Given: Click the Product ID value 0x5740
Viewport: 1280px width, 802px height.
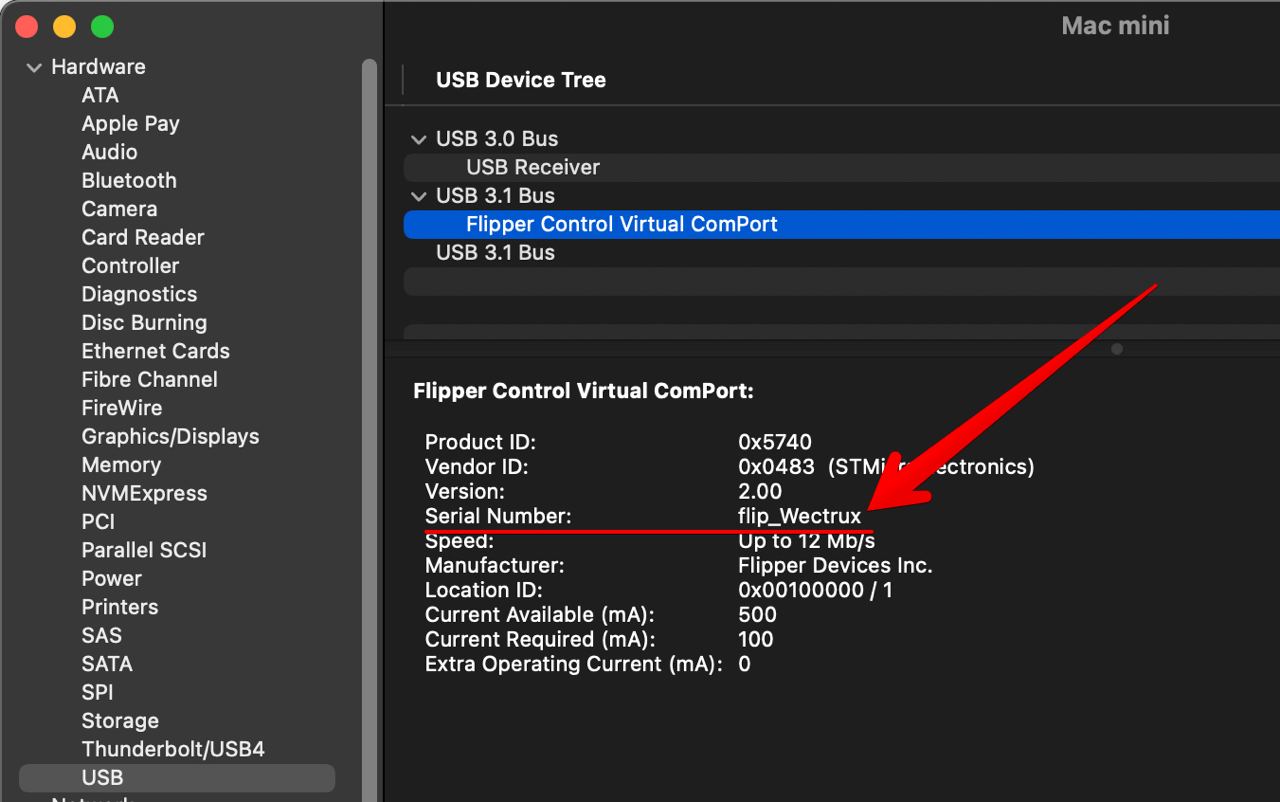Looking at the screenshot, I should coord(775,442).
